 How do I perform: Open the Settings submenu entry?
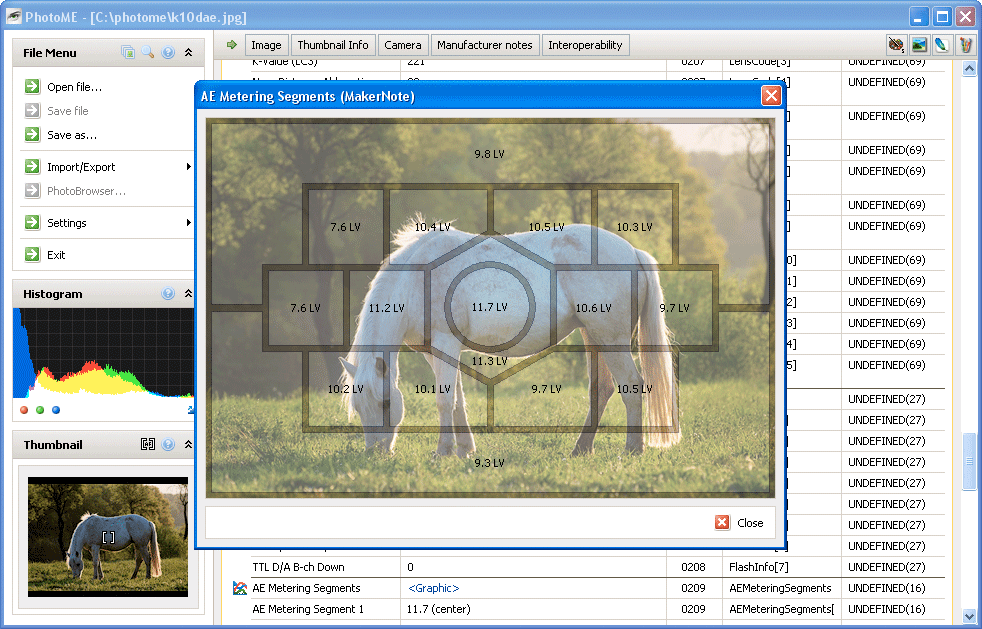pos(66,223)
